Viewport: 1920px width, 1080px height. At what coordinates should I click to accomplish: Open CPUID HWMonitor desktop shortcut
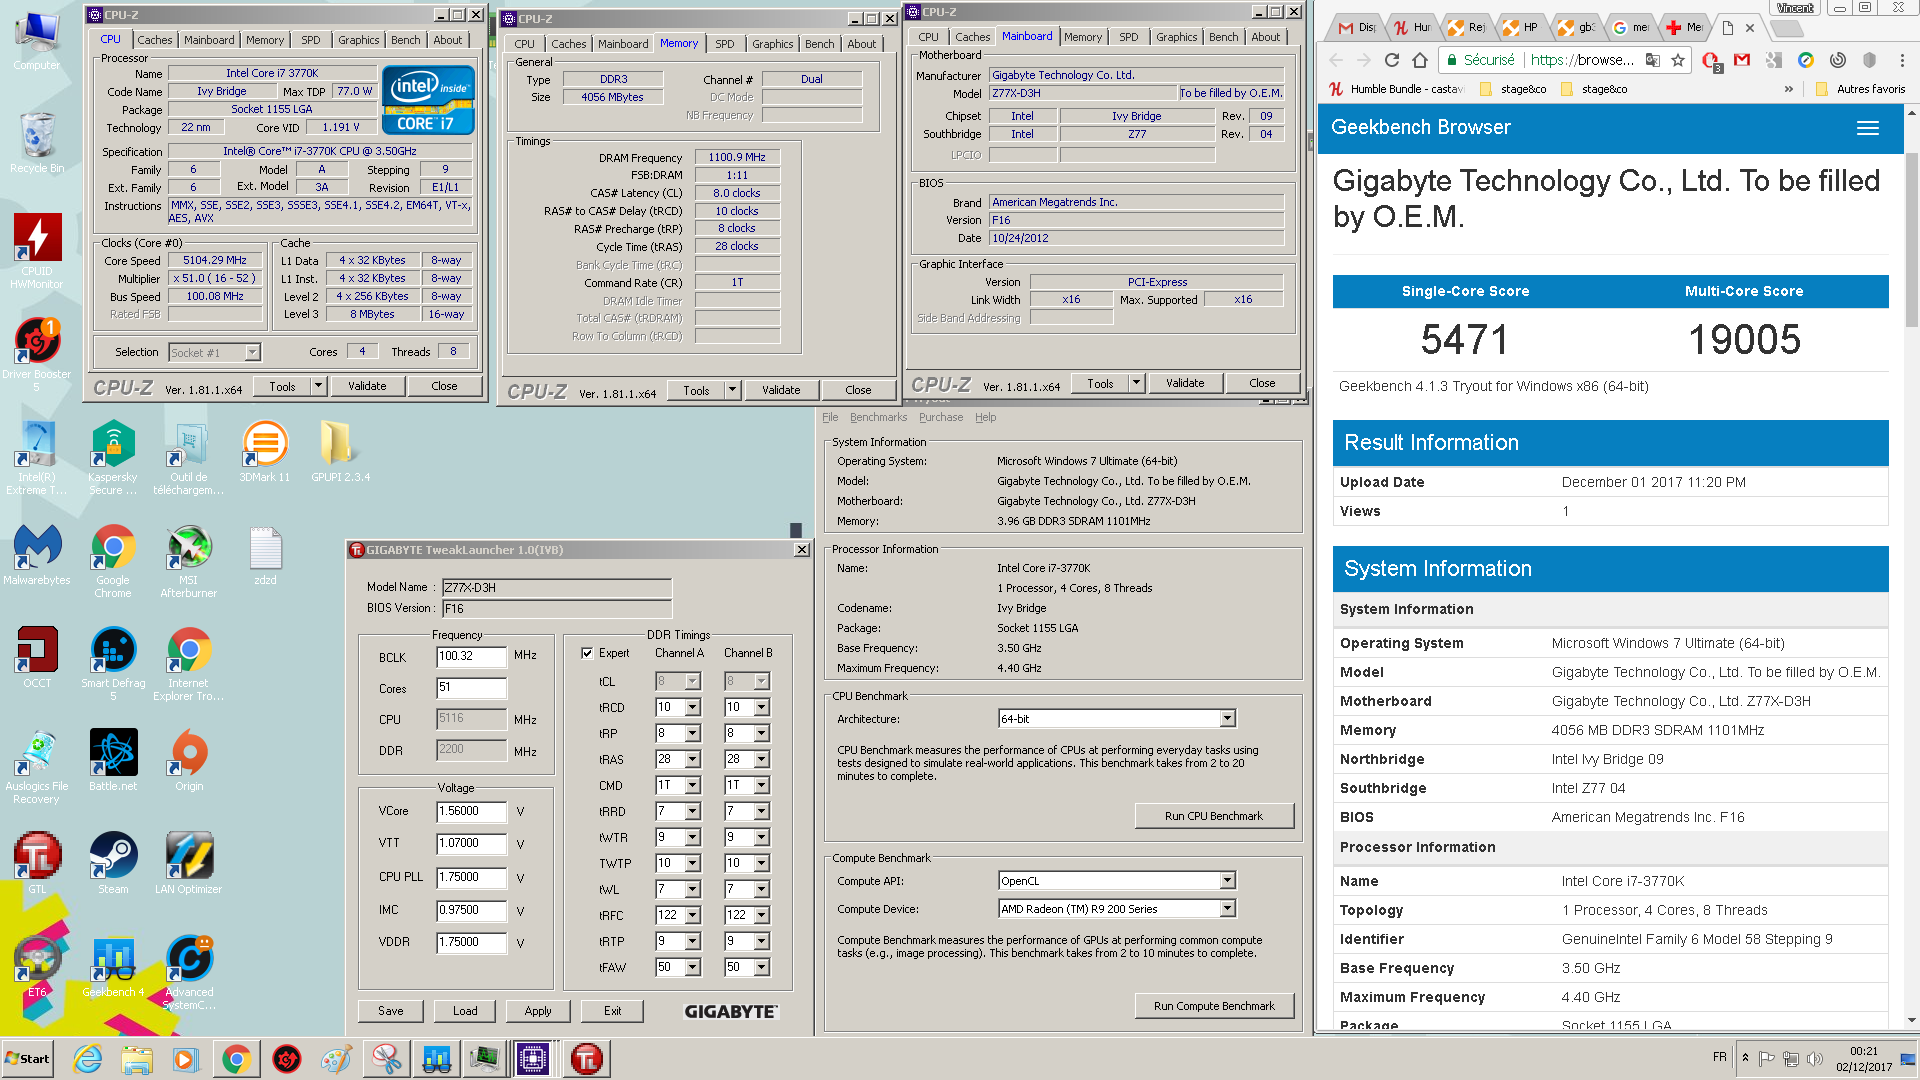[x=37, y=251]
